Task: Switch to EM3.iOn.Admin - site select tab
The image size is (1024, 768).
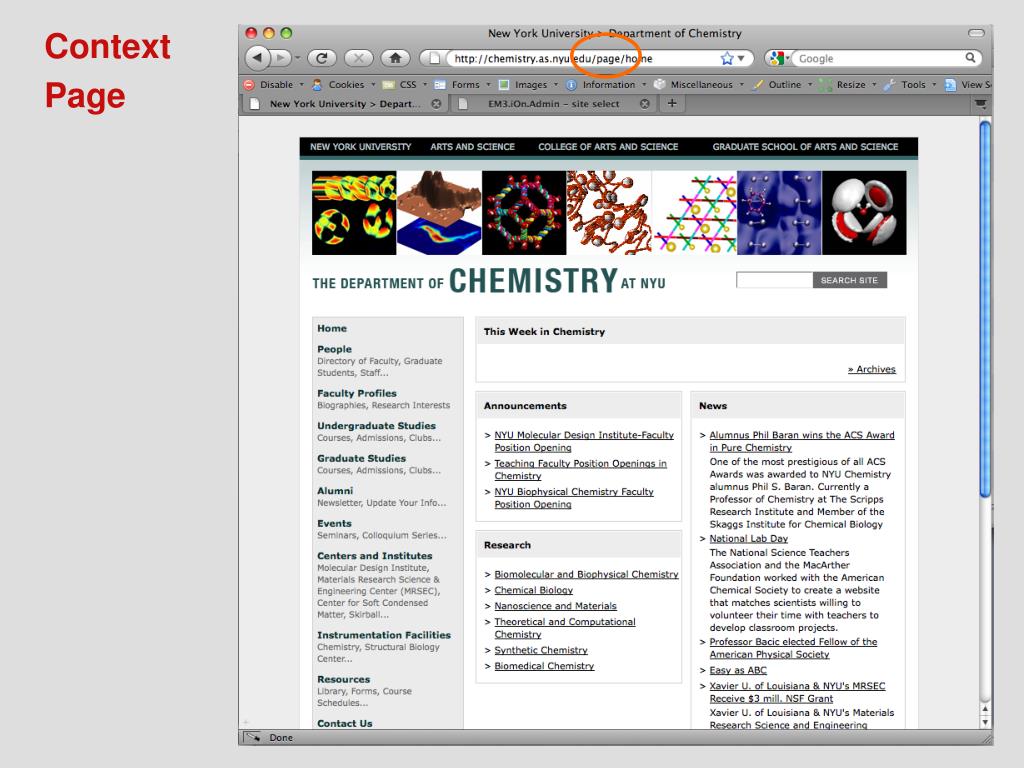Action: click(x=552, y=104)
